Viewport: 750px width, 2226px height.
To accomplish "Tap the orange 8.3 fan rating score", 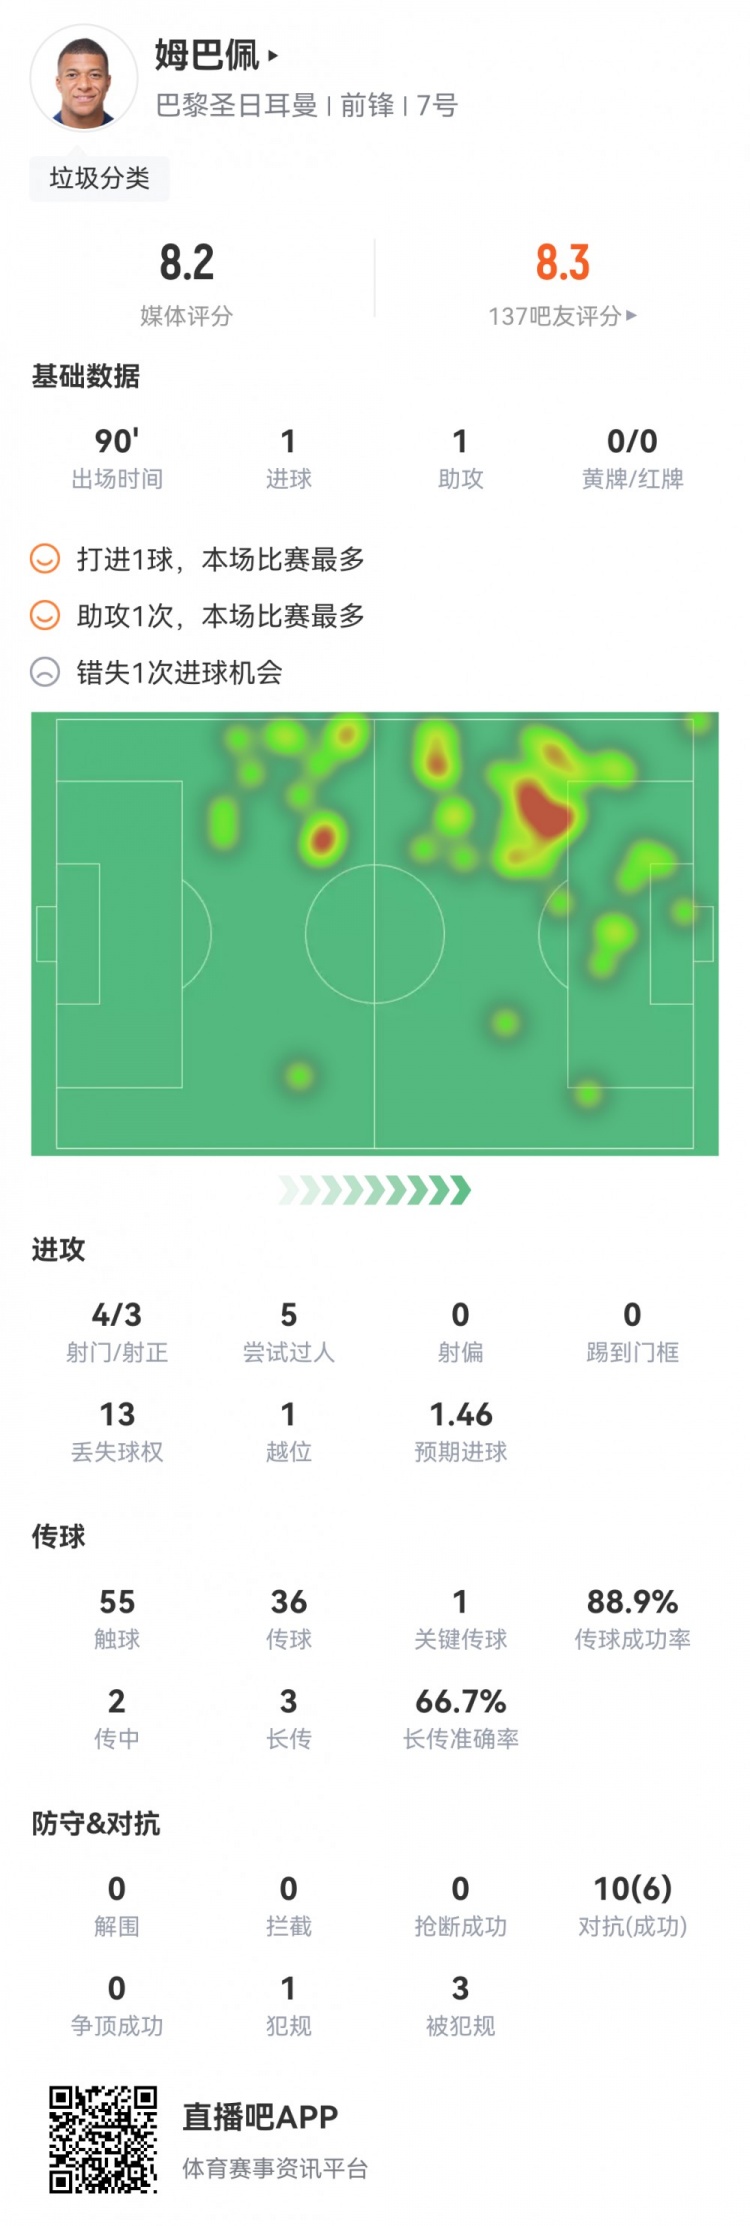I will [562, 263].
